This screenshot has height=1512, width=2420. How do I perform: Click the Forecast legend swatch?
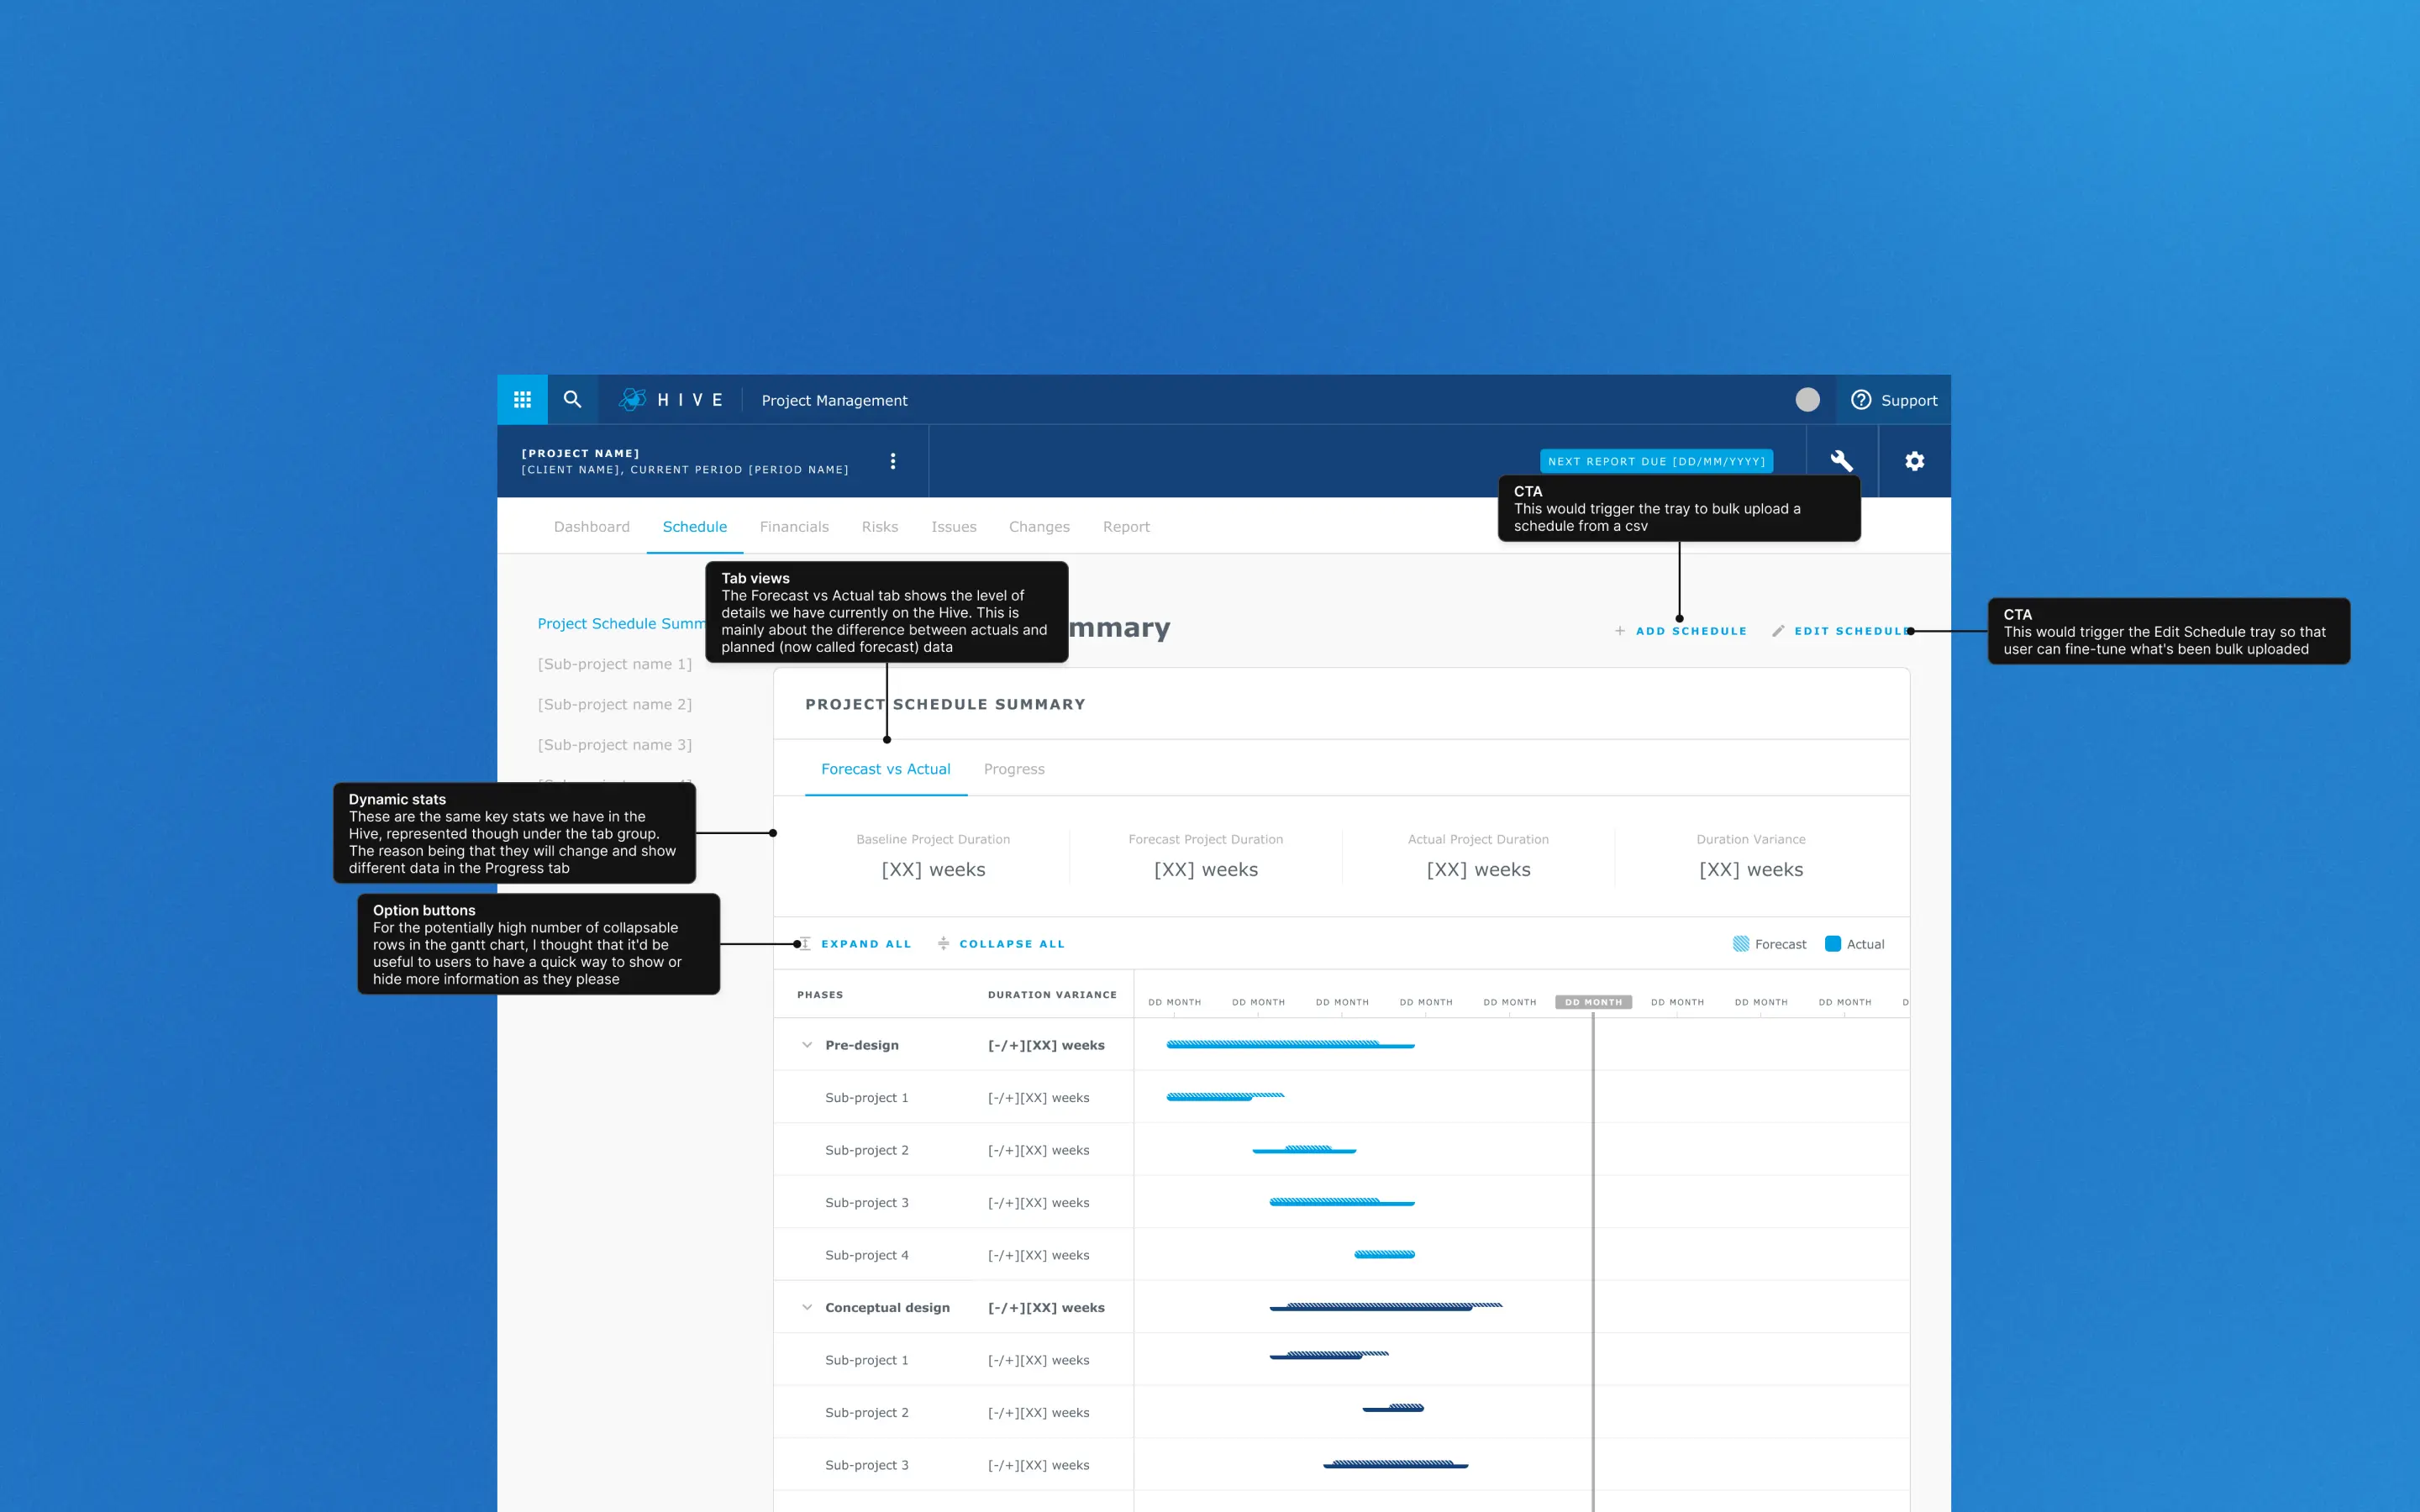click(x=1741, y=944)
